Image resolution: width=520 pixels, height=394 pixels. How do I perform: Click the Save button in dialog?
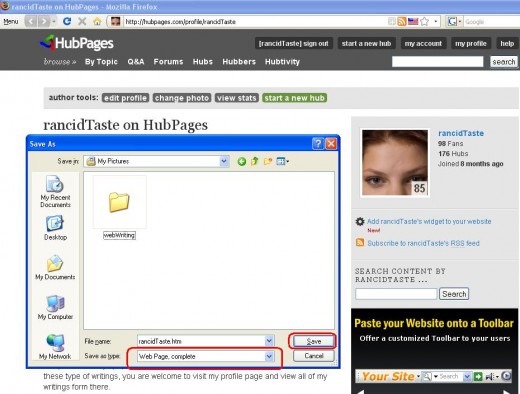[x=313, y=341]
